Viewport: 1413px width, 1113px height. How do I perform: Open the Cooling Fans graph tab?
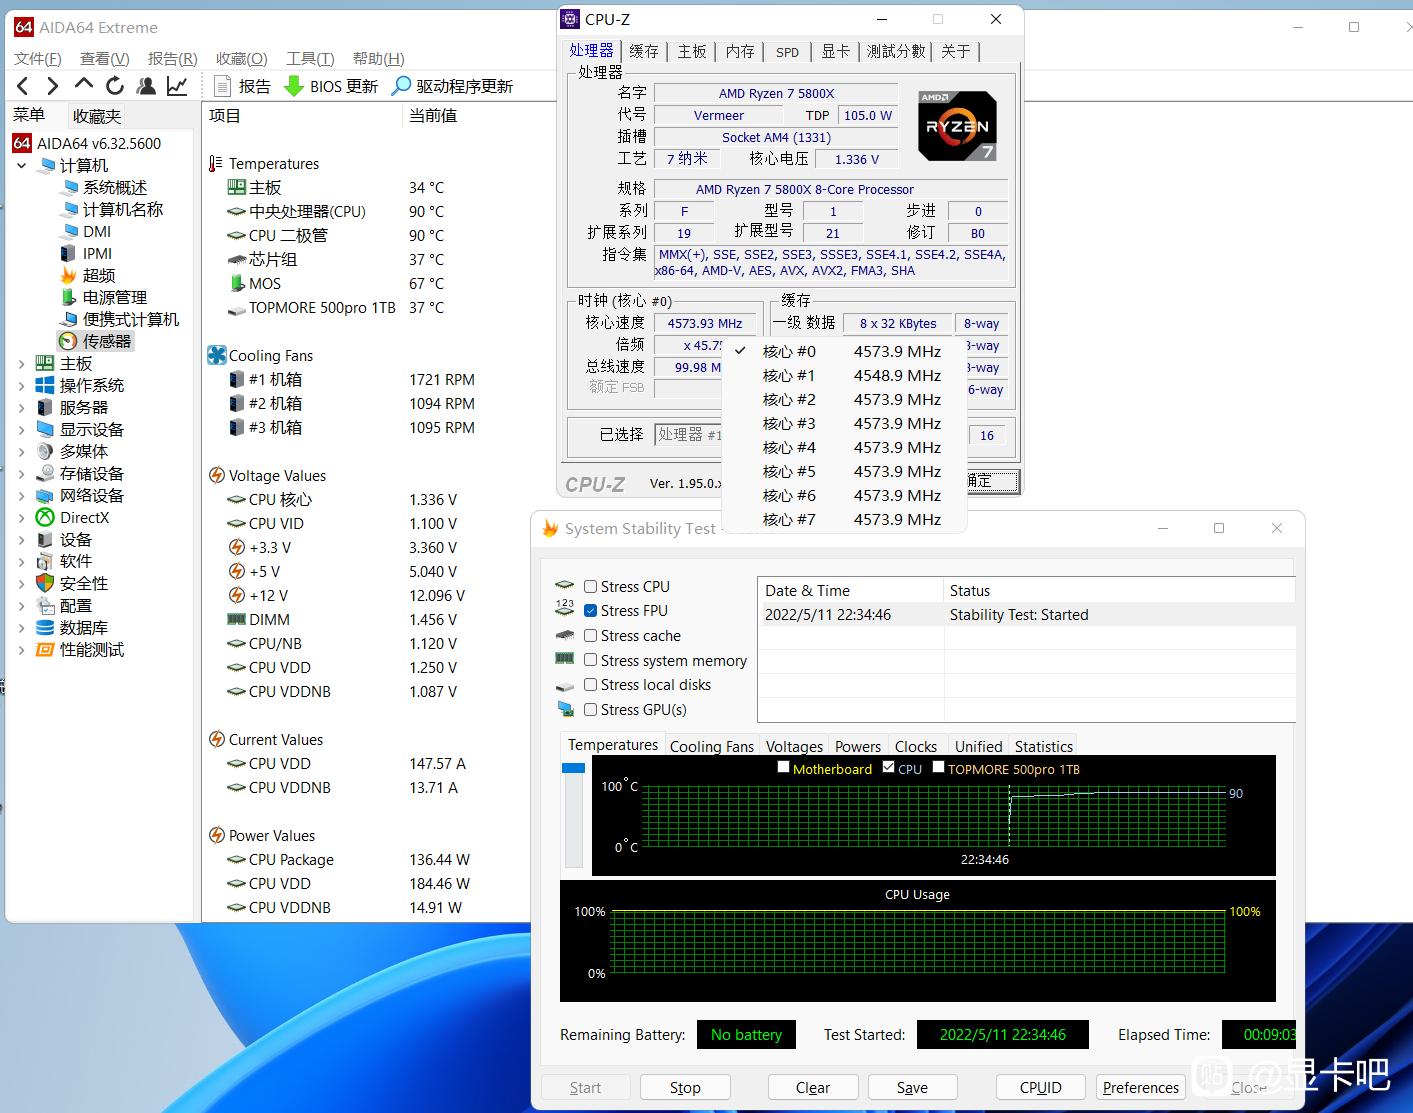pyautogui.click(x=712, y=746)
